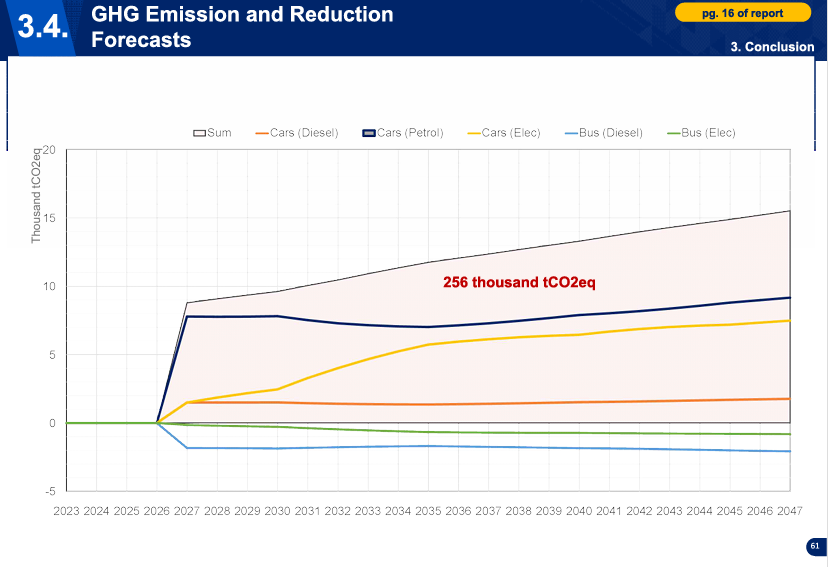828x567 pixels.
Task: Click the 2023 label on the x-axis
Action: [x=66, y=511]
